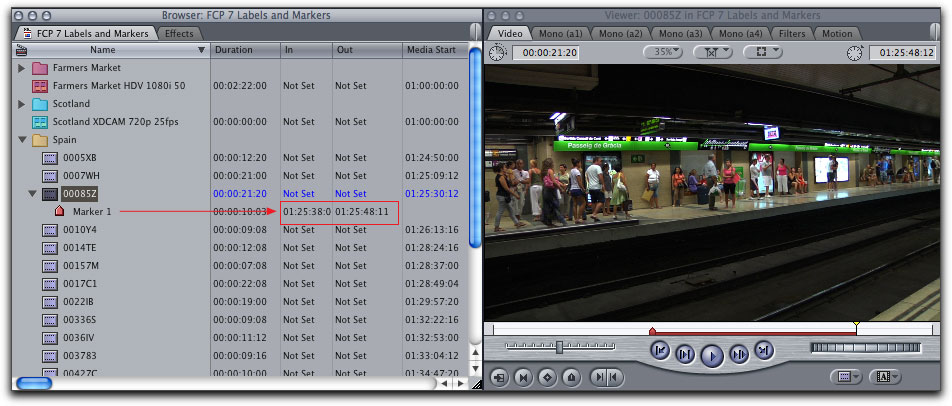This screenshot has width=952, height=406.
Task: Collapse the 00085Z clip disclosure triangle
Action: pos(32,194)
